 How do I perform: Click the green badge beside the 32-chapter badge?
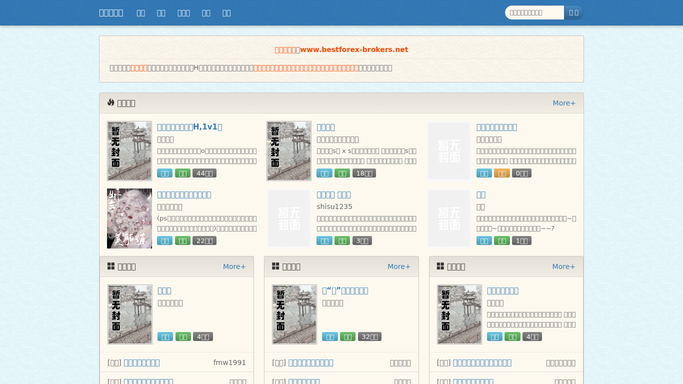click(348, 337)
